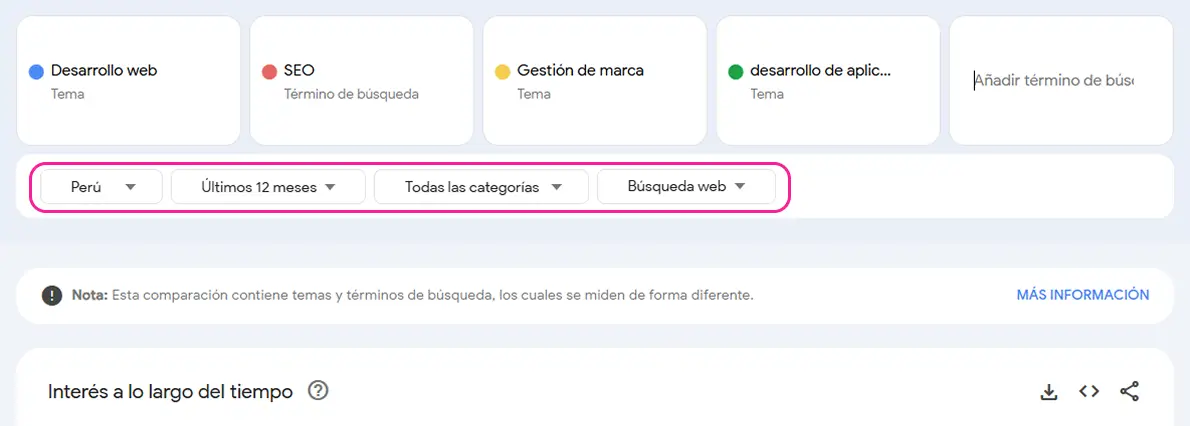1190x426 pixels.
Task: Open the Perú country dropdown
Action: 102,187
